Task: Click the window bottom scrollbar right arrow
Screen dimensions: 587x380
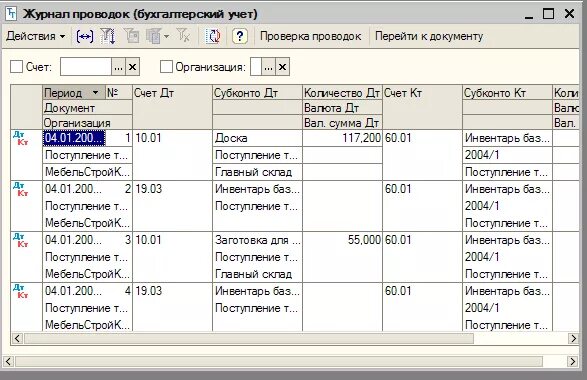Action: [x=572, y=361]
